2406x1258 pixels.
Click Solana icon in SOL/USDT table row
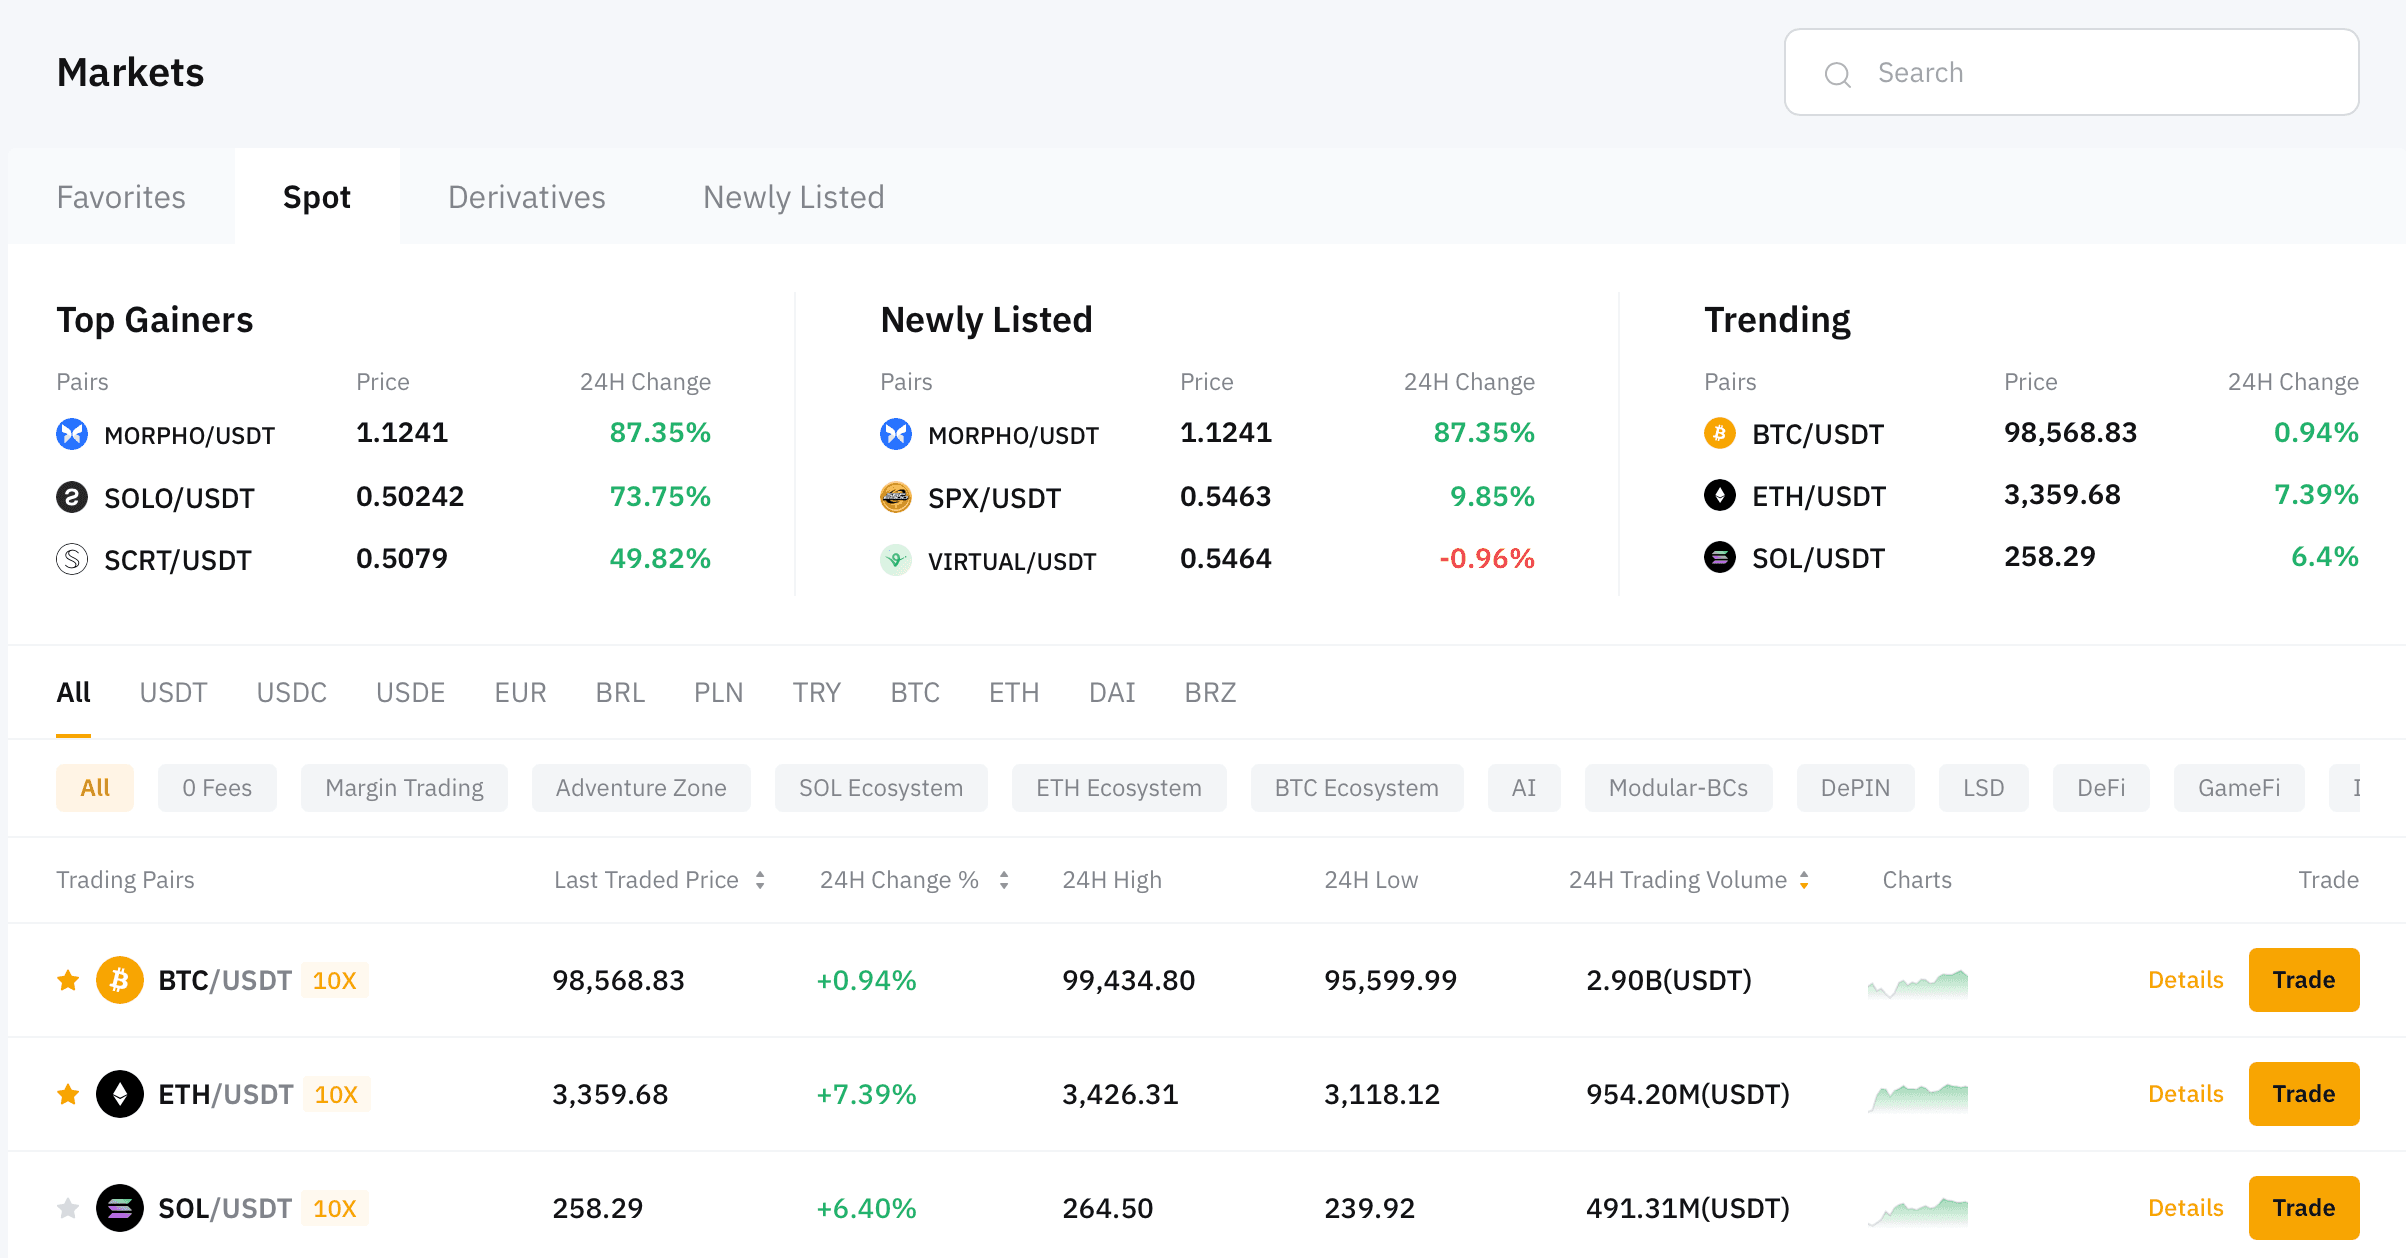pyautogui.click(x=119, y=1208)
